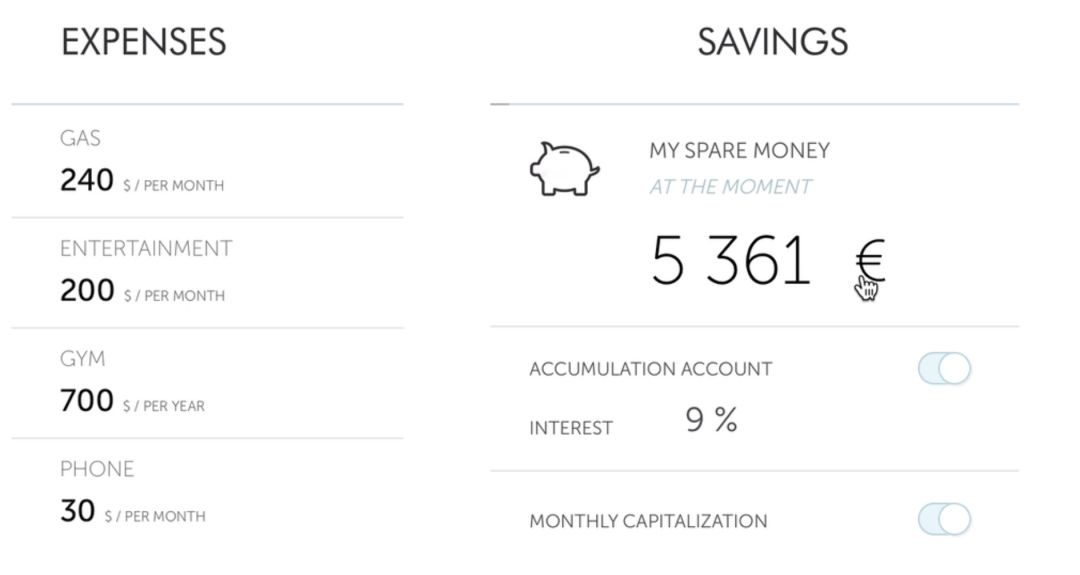Click the piggy bank icon
Screen dimensions: 1080x575
[564, 169]
